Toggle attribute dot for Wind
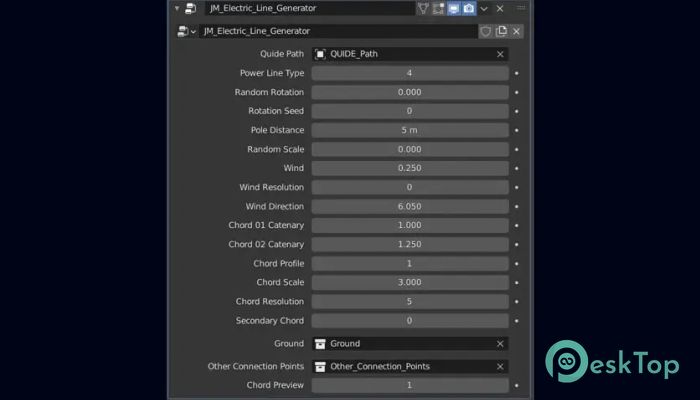 tap(517, 168)
